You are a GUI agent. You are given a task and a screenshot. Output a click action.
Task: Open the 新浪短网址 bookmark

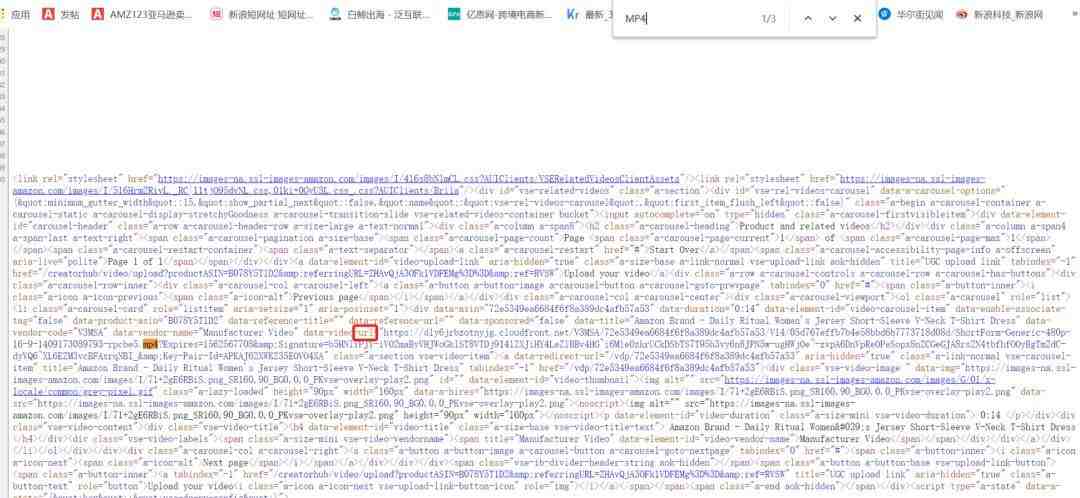pyautogui.click(x=262, y=14)
